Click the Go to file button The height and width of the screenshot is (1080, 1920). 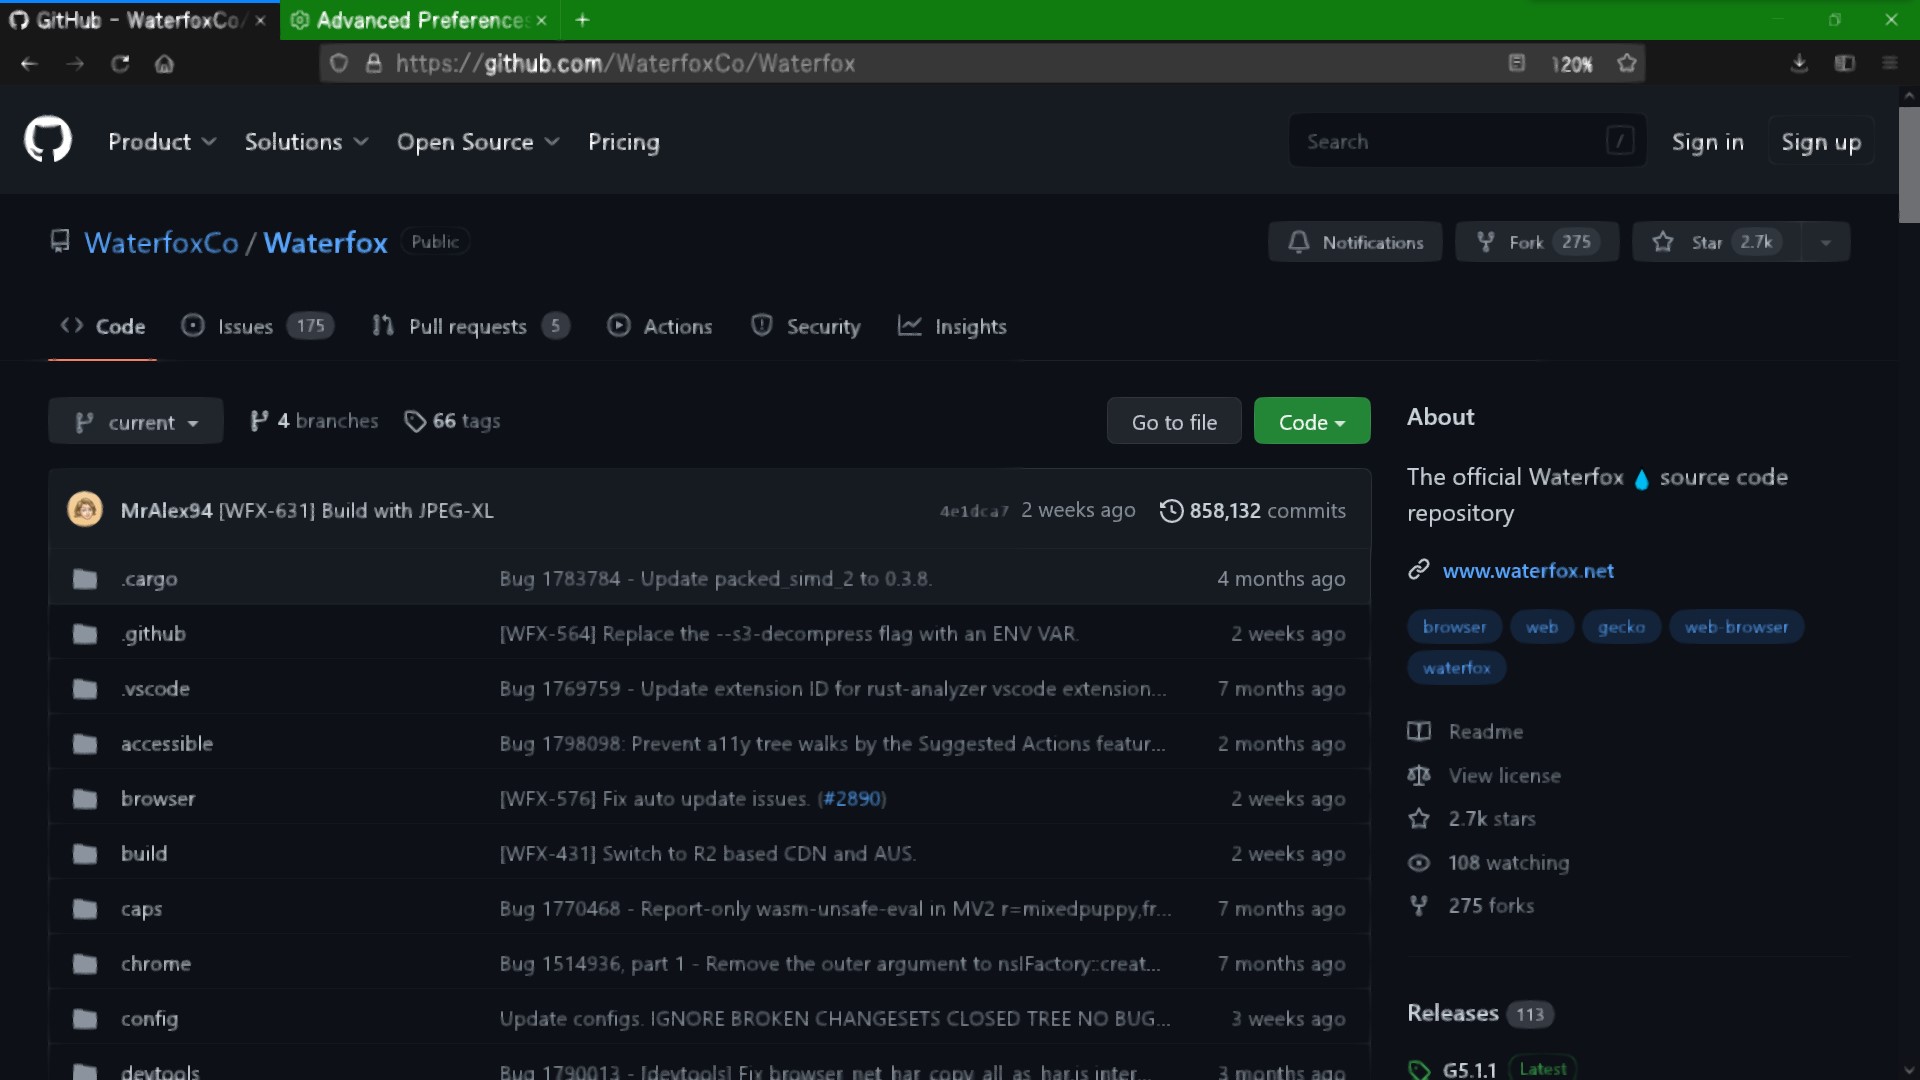tap(1173, 421)
